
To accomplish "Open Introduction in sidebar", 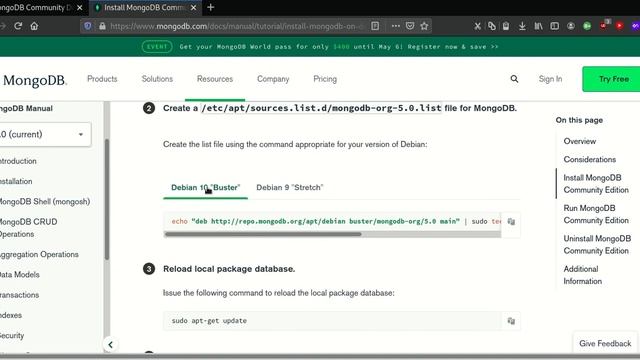I will [x=18, y=161].
